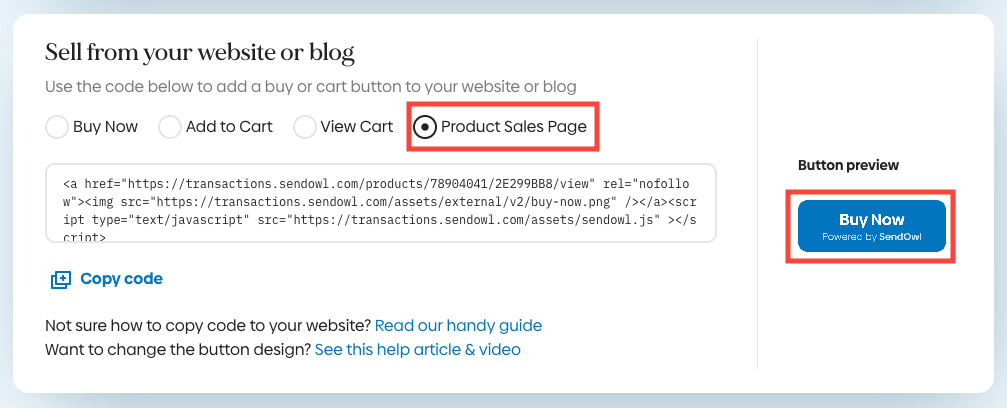
Task: Click the 'Add to Cart' label text
Action: [x=229, y=127]
